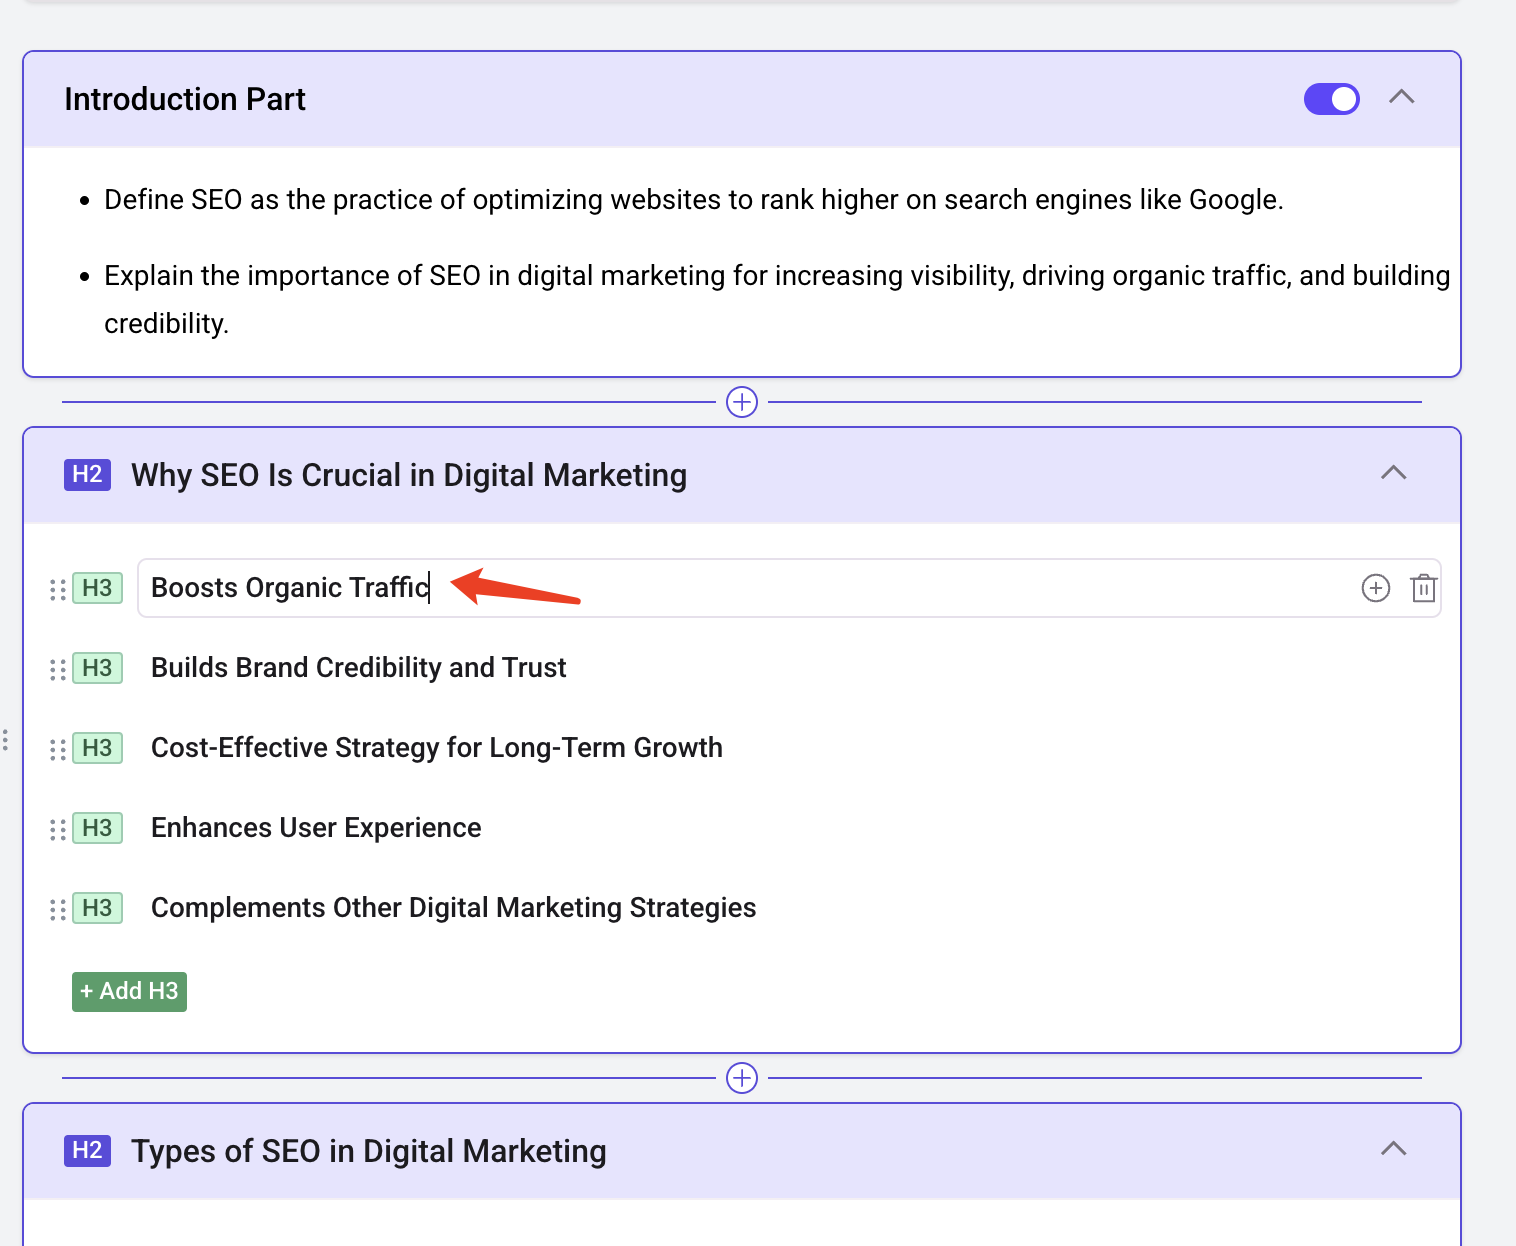Grab drag handle of Cost-Effective Strategy row
The width and height of the screenshot is (1516, 1246).
pyautogui.click(x=58, y=750)
